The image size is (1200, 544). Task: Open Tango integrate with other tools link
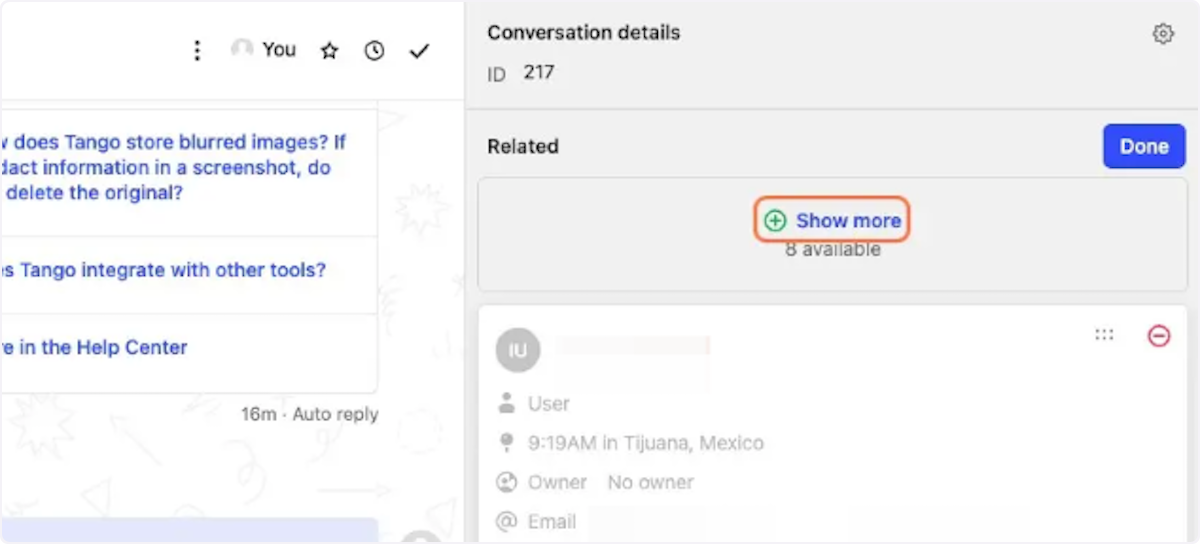click(x=163, y=270)
